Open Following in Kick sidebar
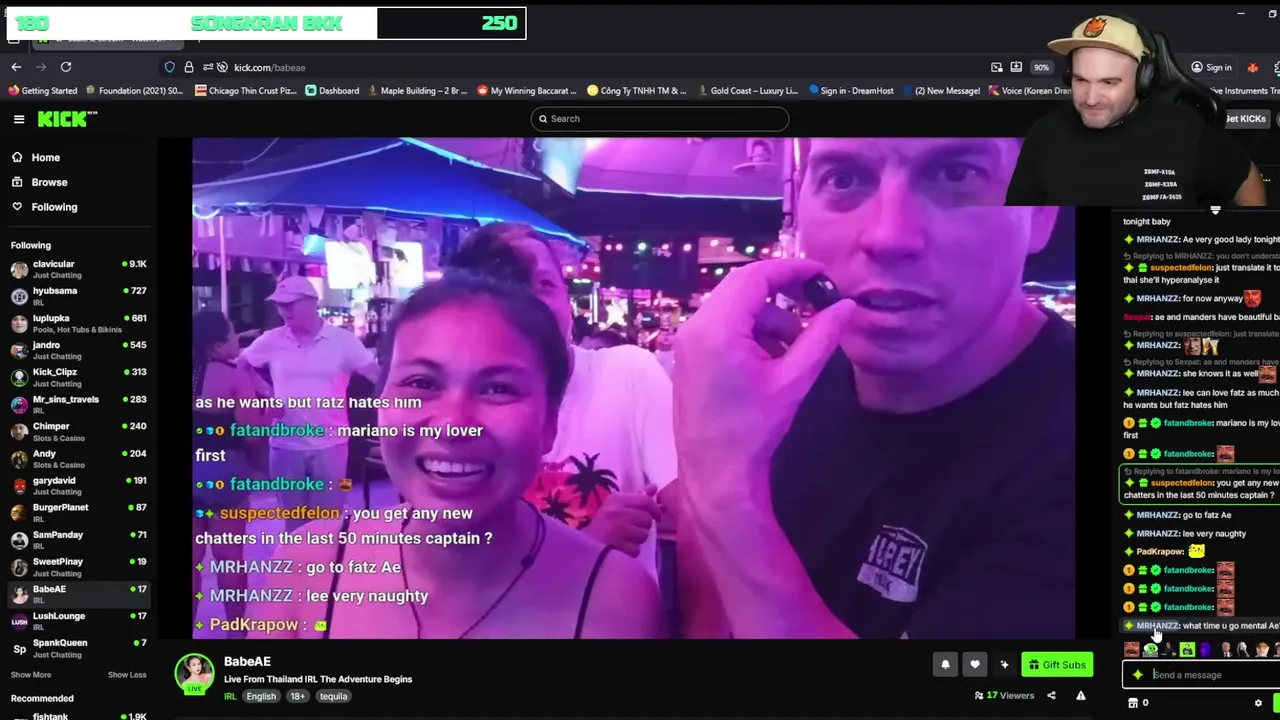The width and height of the screenshot is (1280, 720). tap(44, 207)
